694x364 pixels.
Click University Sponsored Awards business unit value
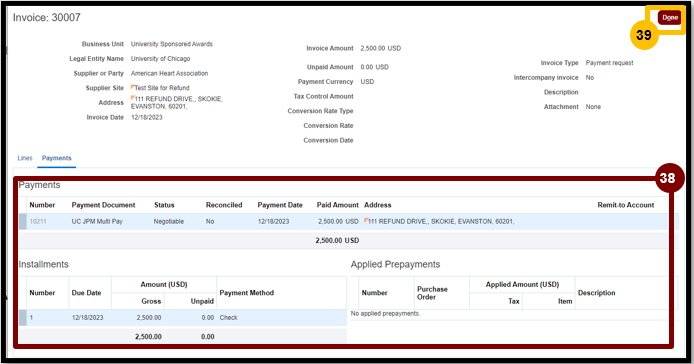[x=172, y=44]
